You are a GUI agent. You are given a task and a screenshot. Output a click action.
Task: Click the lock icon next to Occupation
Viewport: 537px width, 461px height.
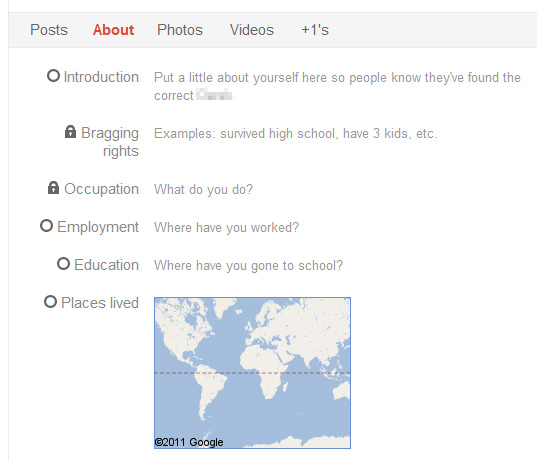[53, 188]
